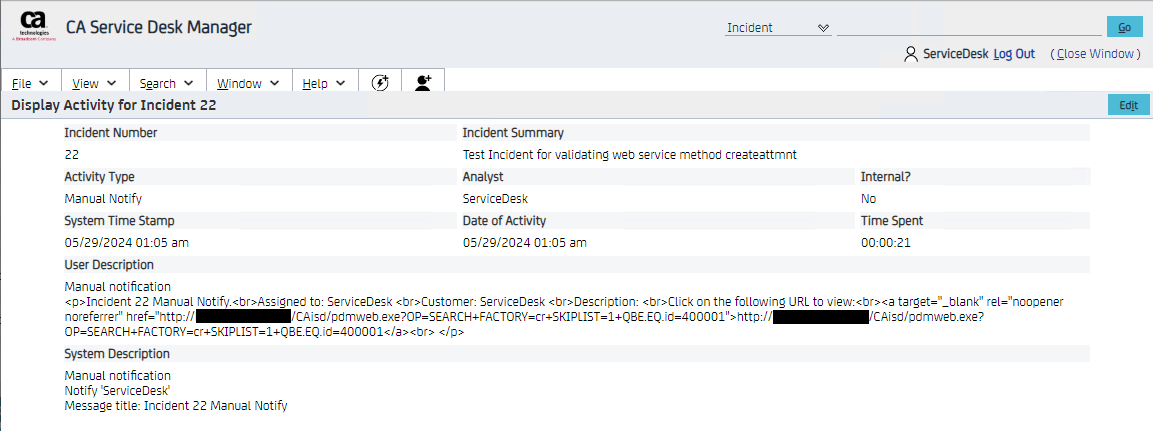The image size is (1153, 431).
Task: Open the Incident search type dropdown
Action: point(778,28)
